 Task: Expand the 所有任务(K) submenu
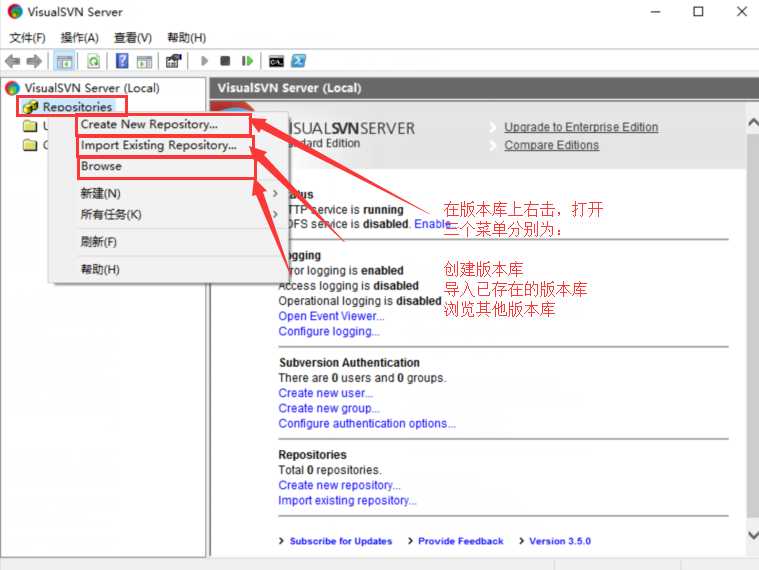pyautogui.click(x=167, y=214)
